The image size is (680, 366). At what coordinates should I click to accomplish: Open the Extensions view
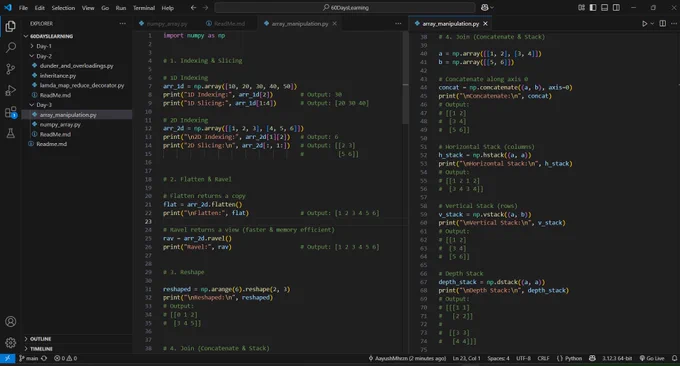click(x=10, y=112)
